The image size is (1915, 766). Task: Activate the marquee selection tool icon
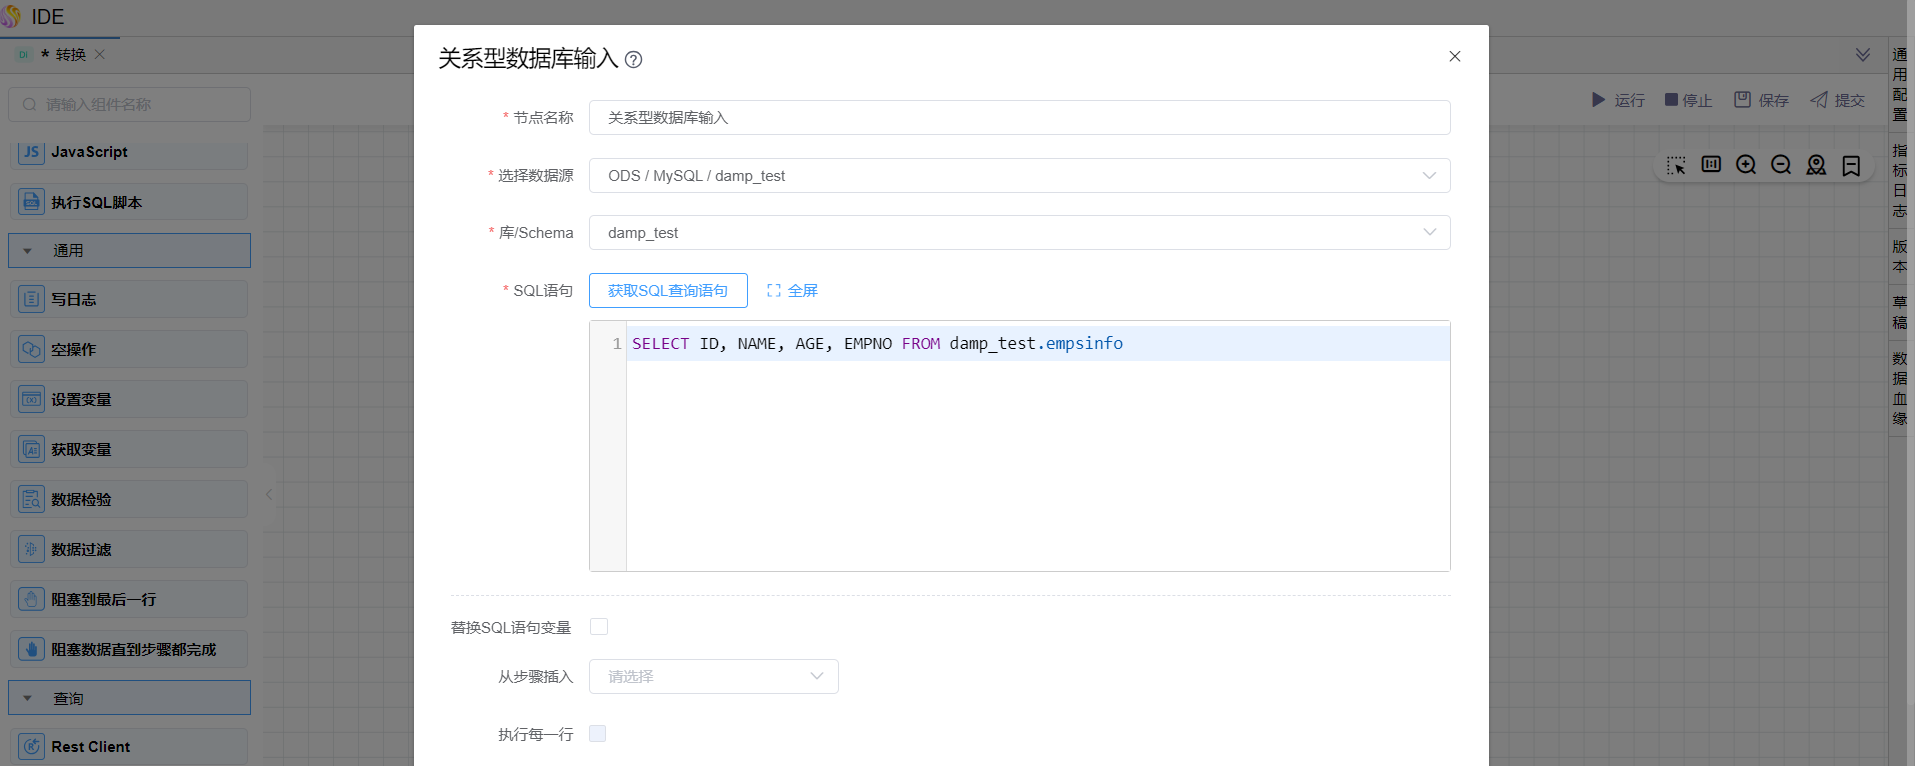click(x=1676, y=165)
